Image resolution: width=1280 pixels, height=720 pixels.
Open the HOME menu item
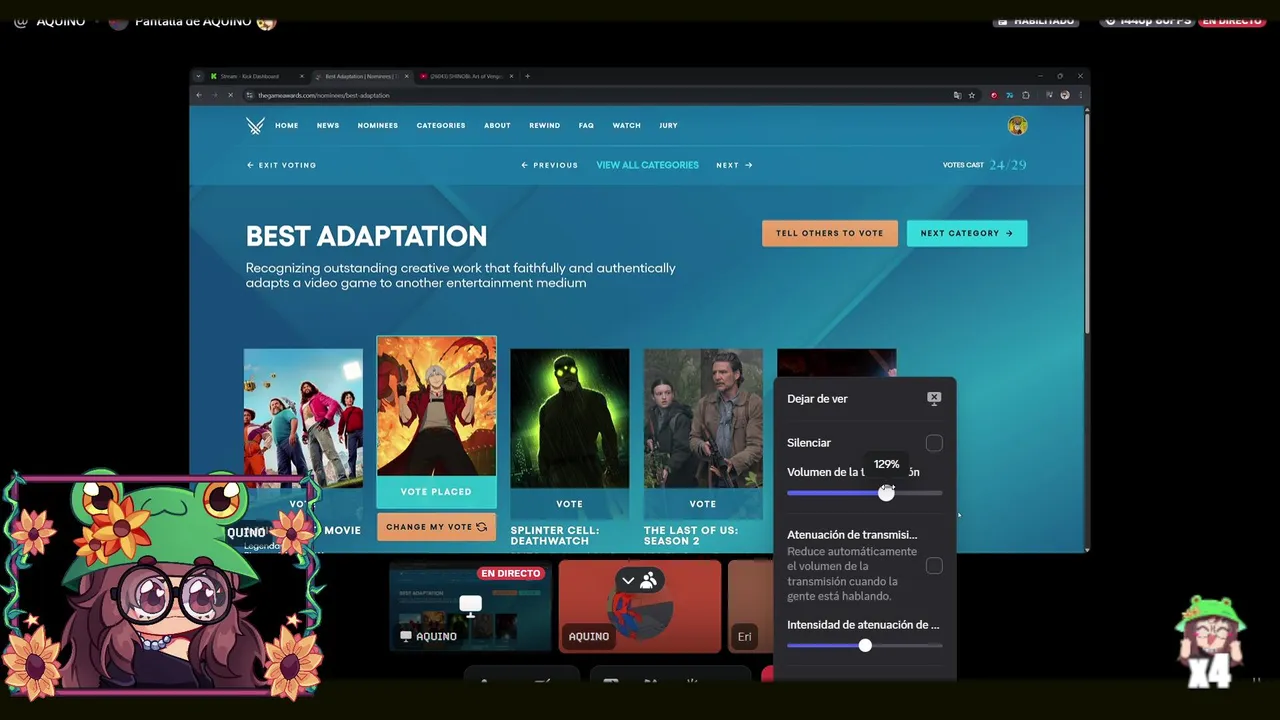coord(287,126)
